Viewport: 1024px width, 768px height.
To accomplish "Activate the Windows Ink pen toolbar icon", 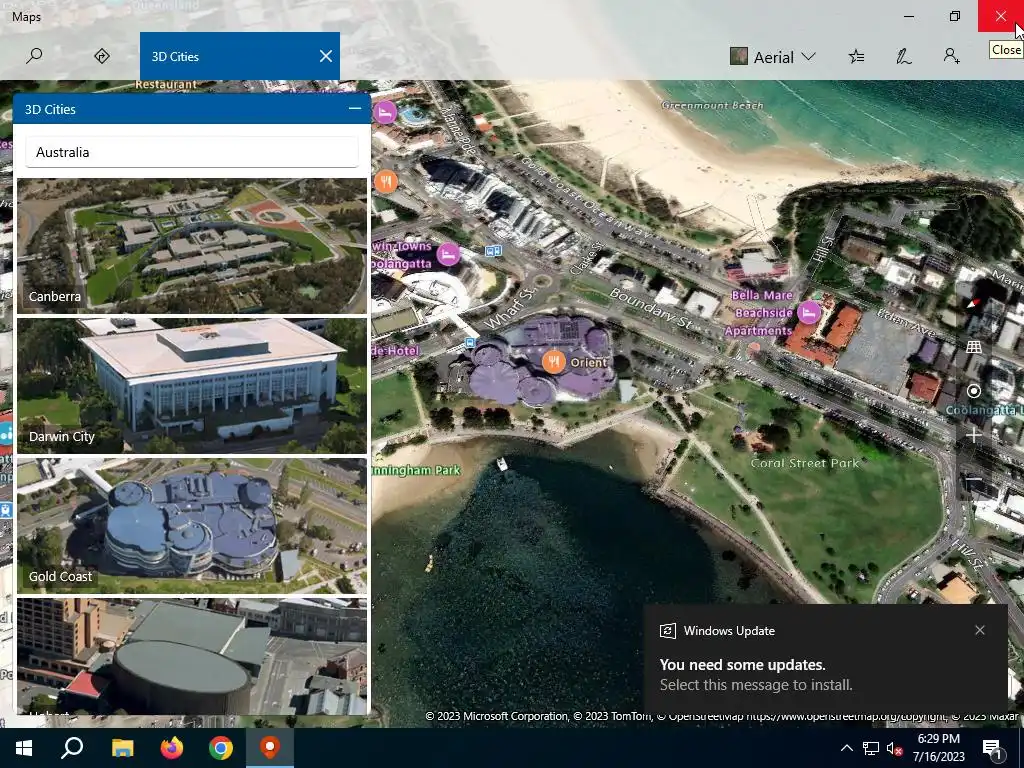I will [904, 57].
